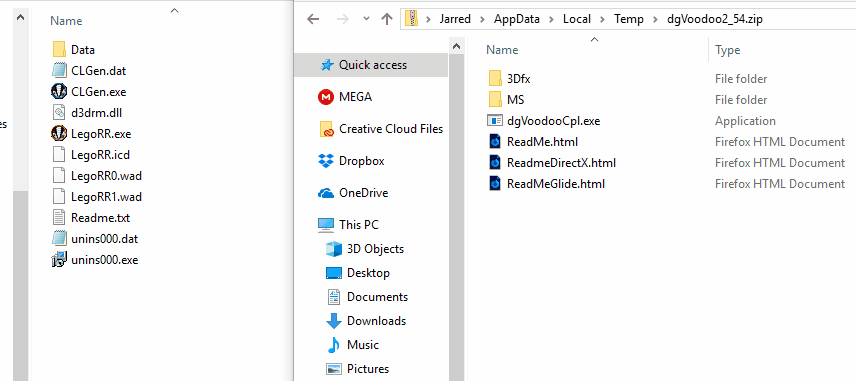Open the recent locations dropdown arrow
Screen dimensions: 856x381
[x=366, y=19]
